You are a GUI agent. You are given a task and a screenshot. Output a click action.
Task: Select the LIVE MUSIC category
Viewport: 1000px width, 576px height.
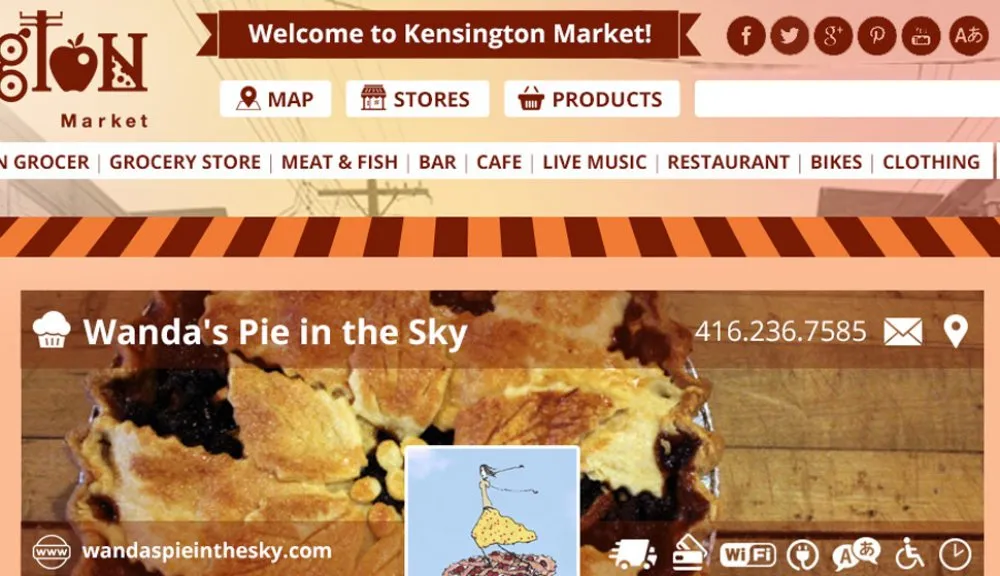point(594,162)
